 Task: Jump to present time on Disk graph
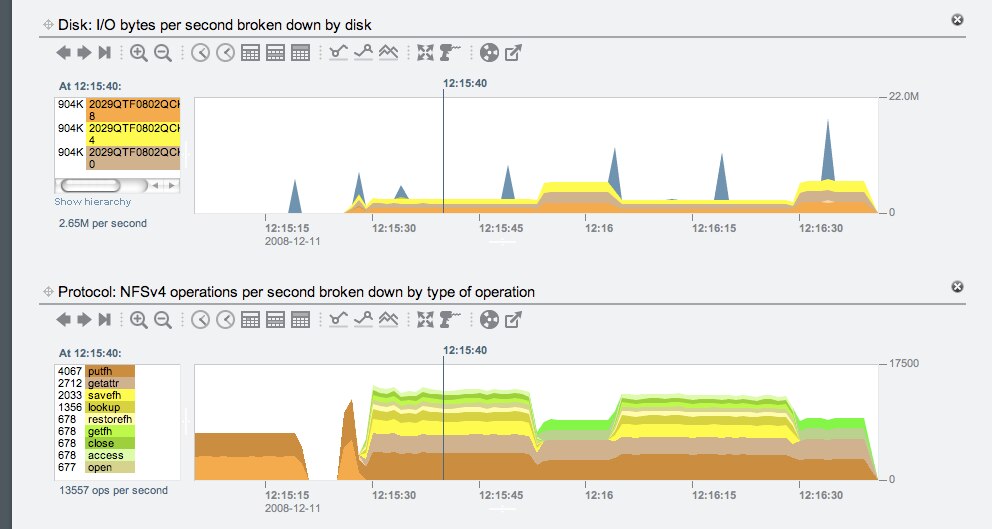click(x=104, y=53)
